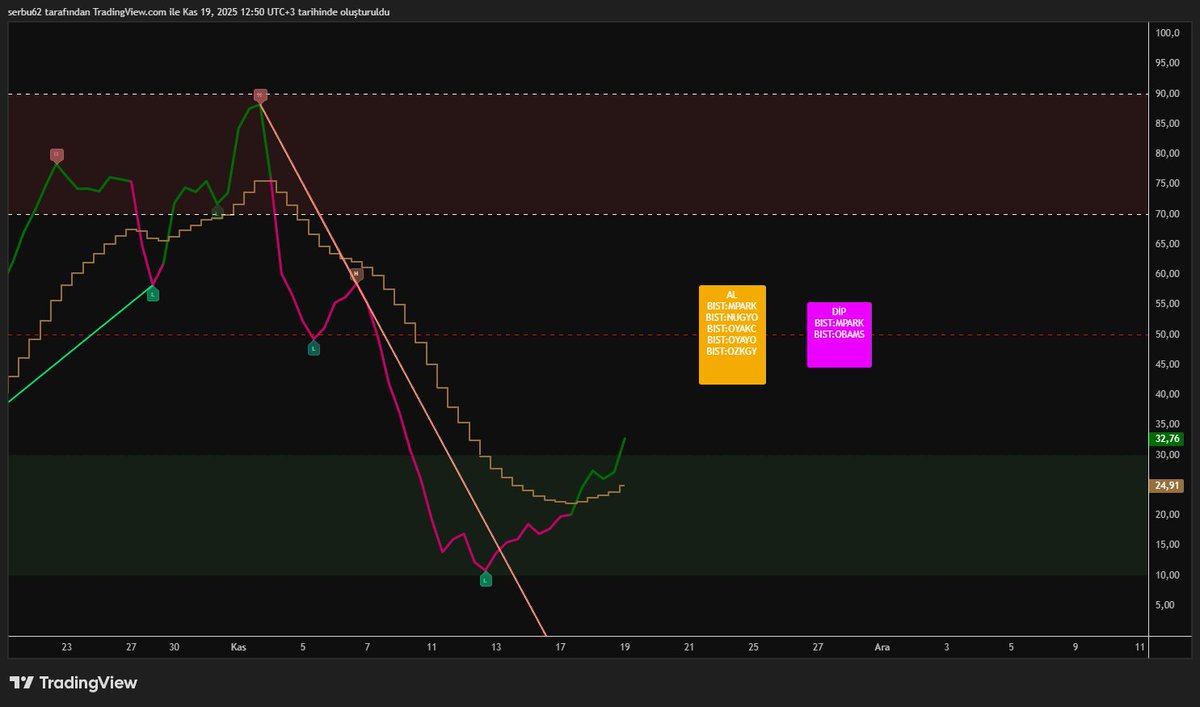Click the 19 date label on time axis
Screen dimensions: 1200x707
[624, 647]
